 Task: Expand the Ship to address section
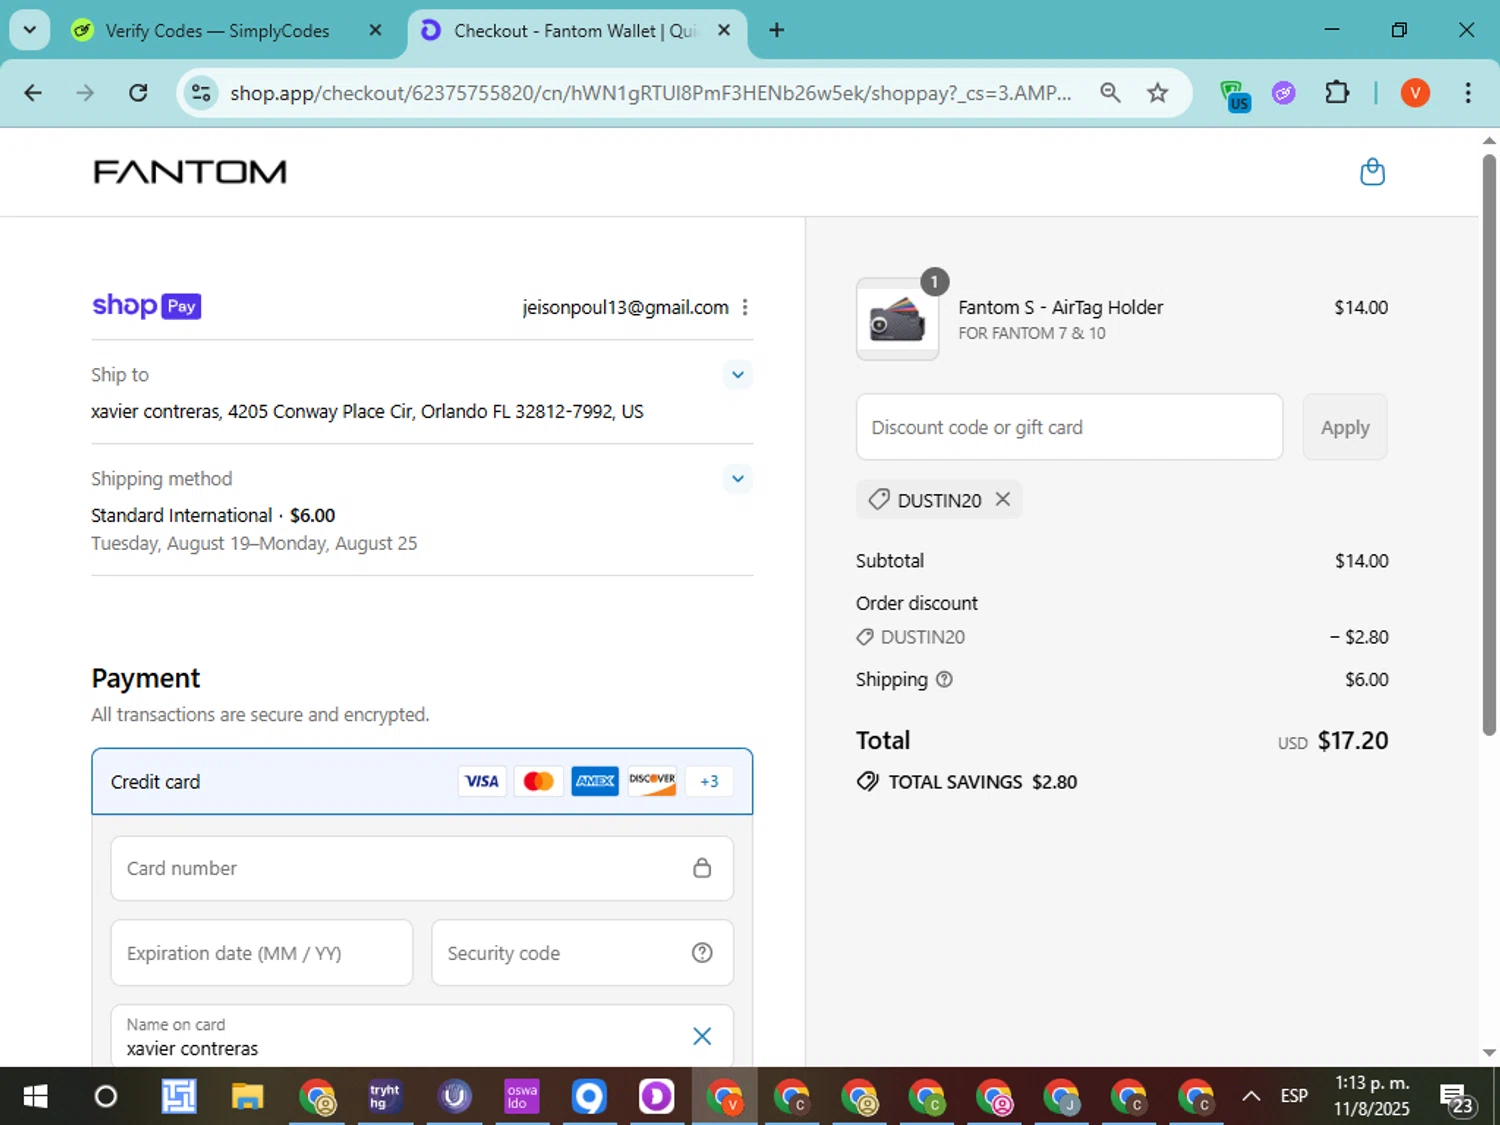[737, 375]
